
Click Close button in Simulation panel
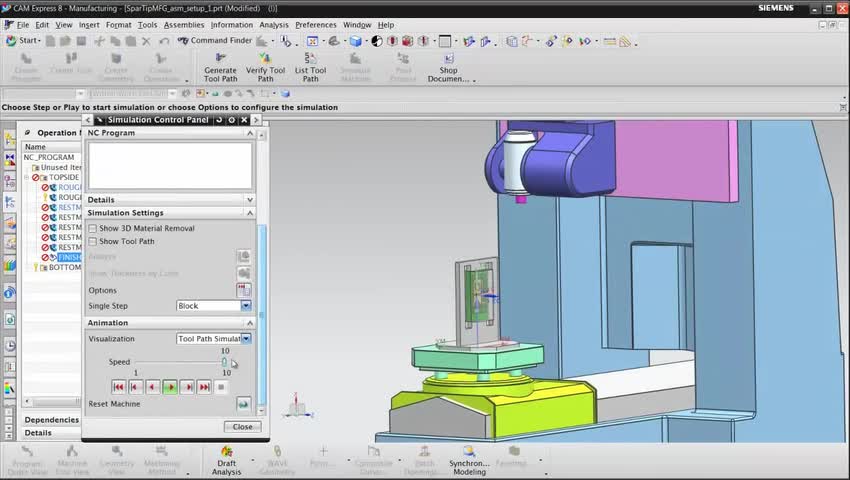point(242,427)
